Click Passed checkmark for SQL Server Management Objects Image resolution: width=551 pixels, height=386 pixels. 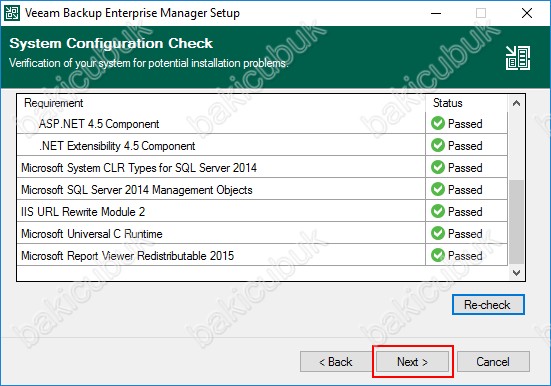point(438,189)
